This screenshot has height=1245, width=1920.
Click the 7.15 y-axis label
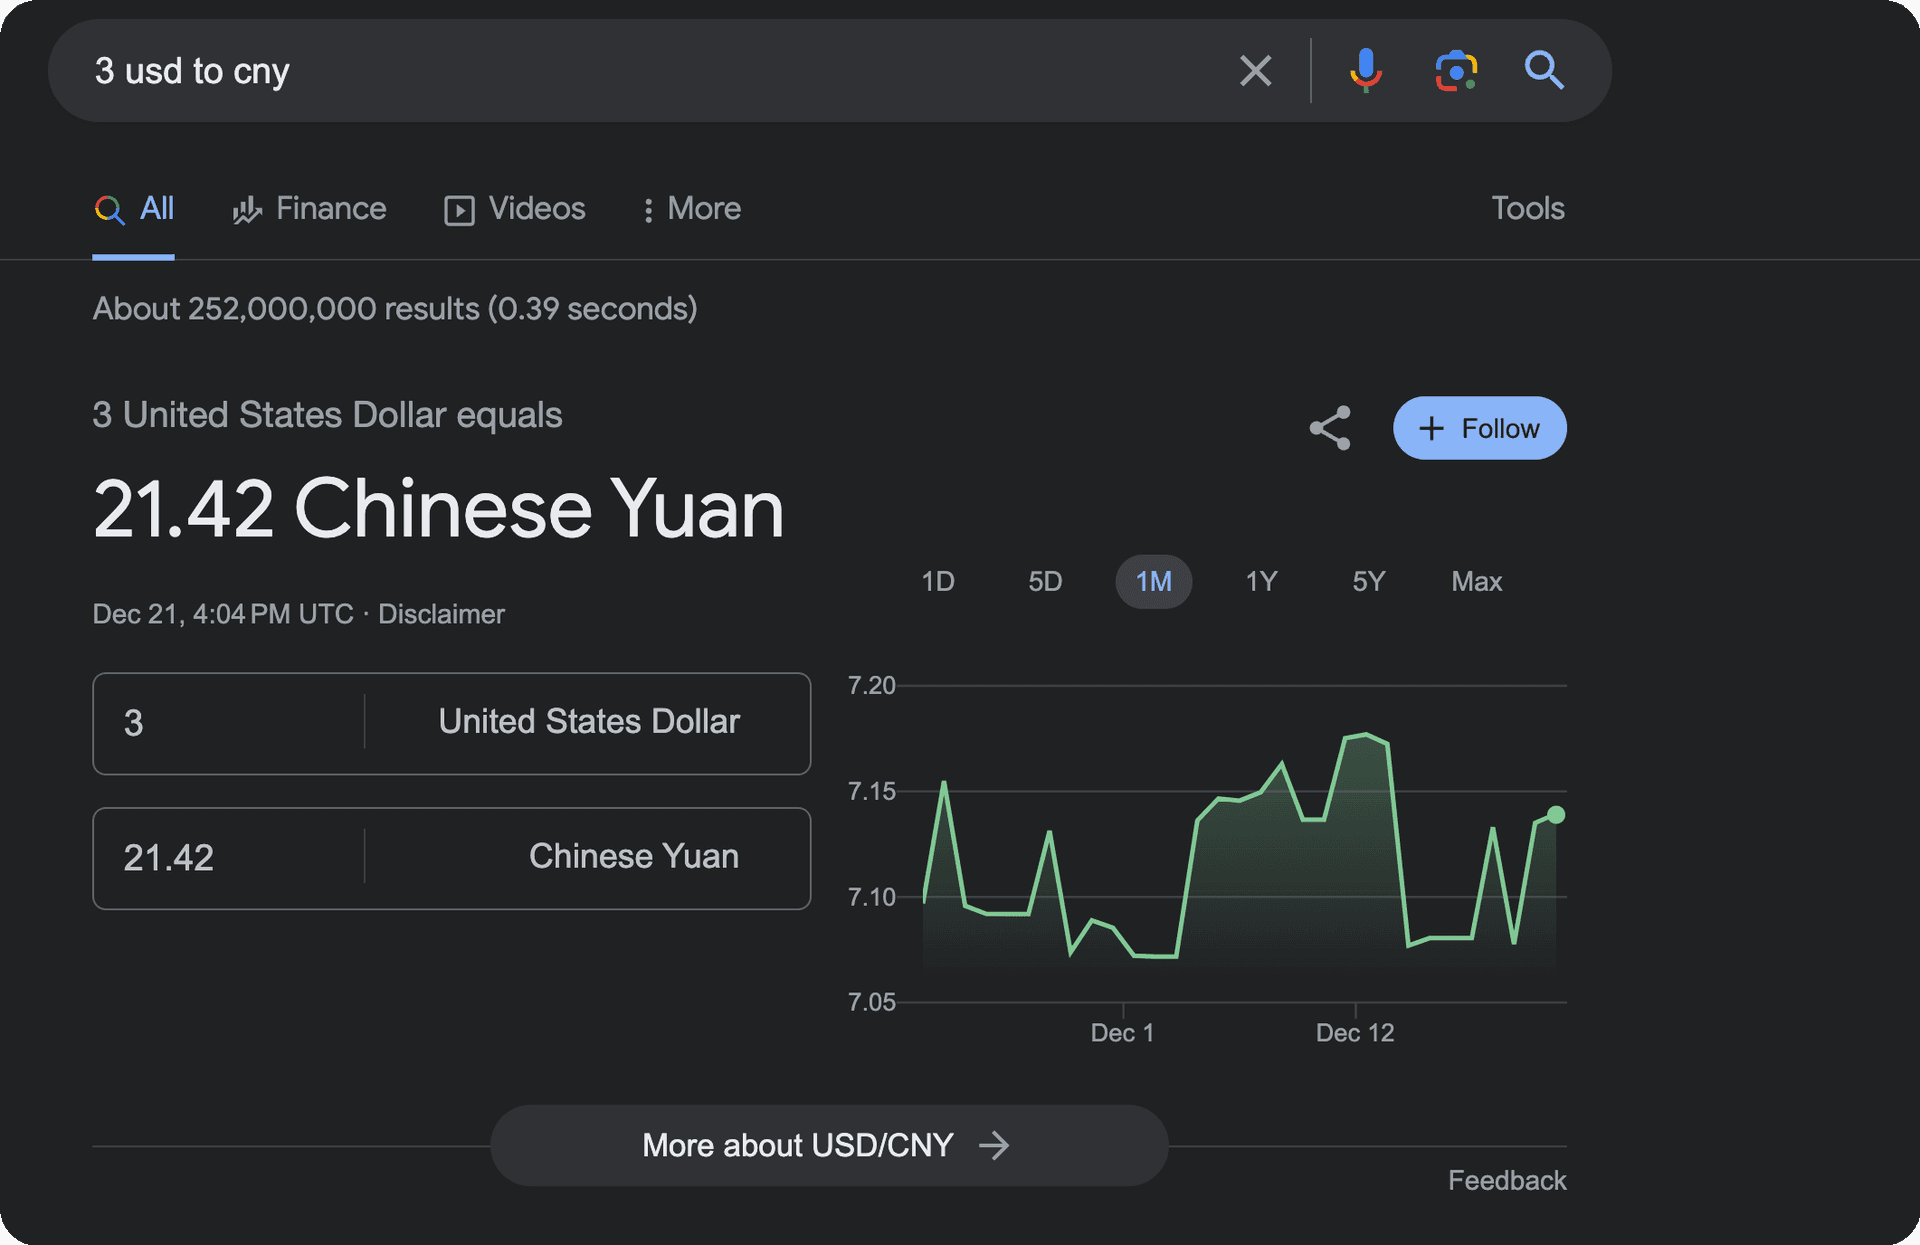(871, 792)
